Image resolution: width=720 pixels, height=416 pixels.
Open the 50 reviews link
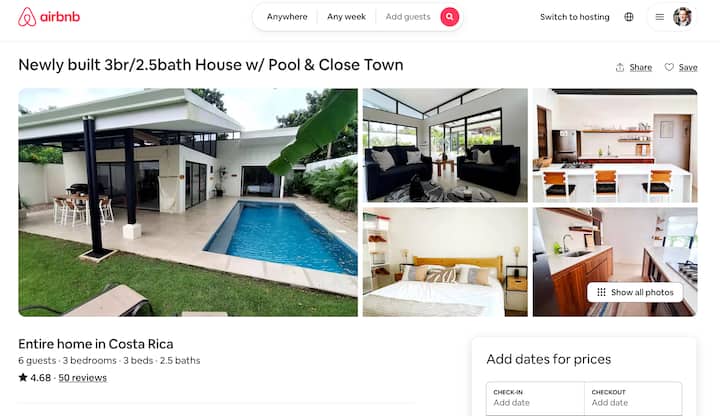83,378
